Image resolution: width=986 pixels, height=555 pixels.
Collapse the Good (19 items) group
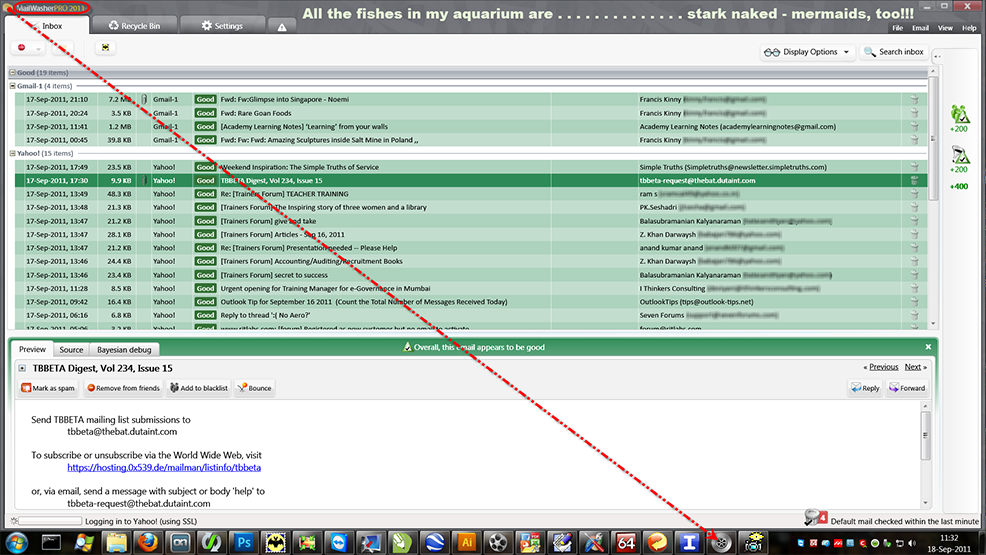[x=13, y=72]
